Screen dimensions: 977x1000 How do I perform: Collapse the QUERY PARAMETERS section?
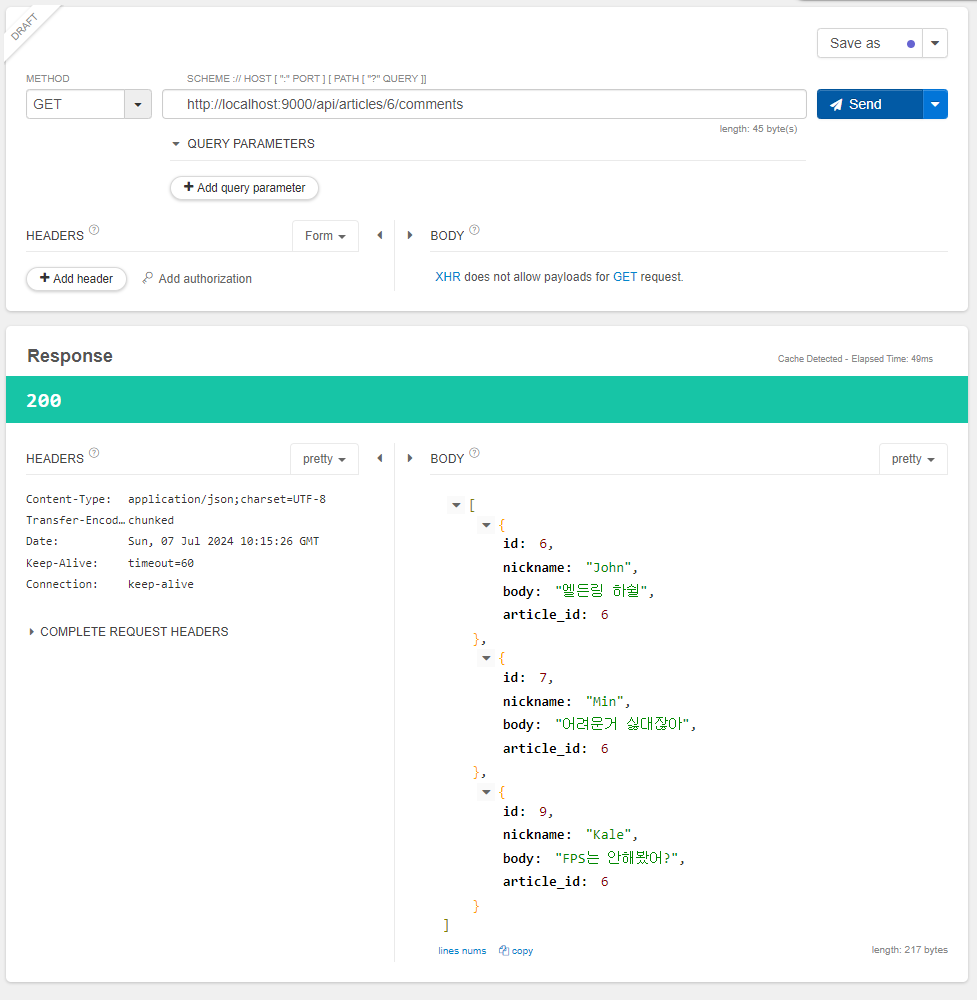click(176, 144)
